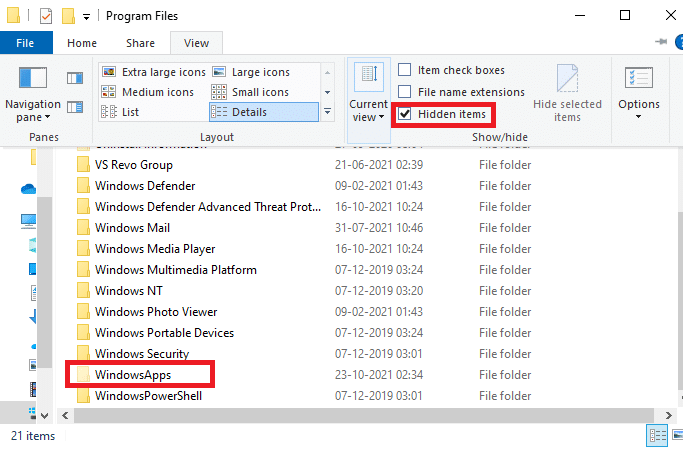Open the File menu
Image resolution: width=683 pixels, height=449 pixels.
(x=27, y=43)
